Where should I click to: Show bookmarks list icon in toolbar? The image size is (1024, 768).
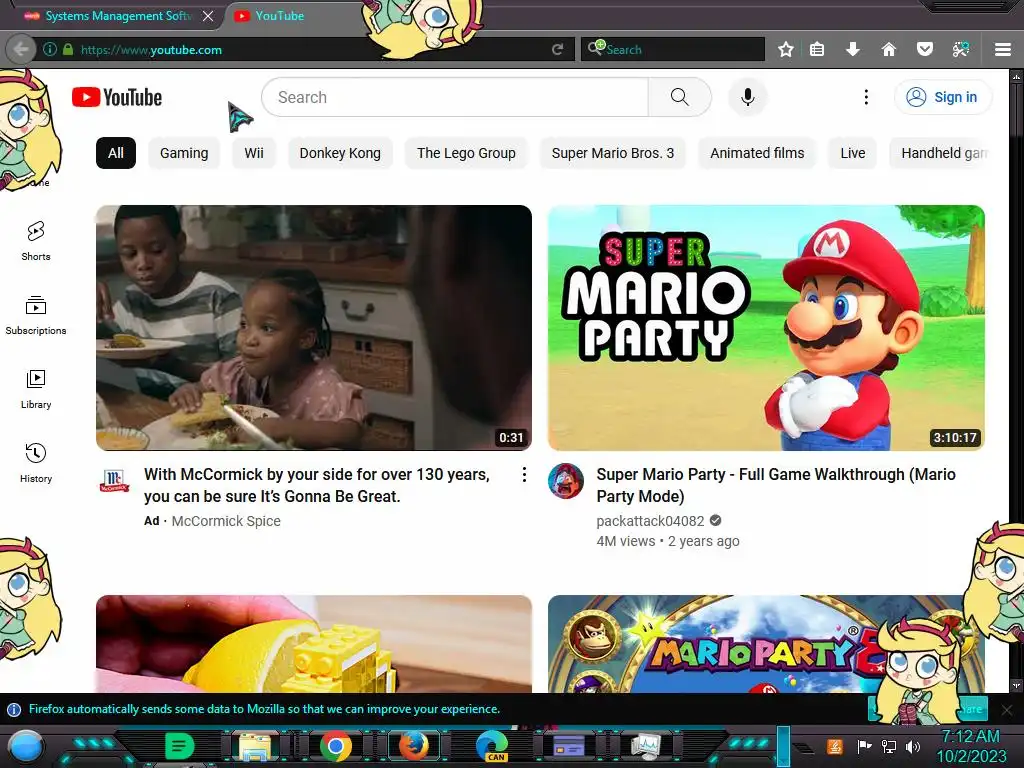click(817, 49)
